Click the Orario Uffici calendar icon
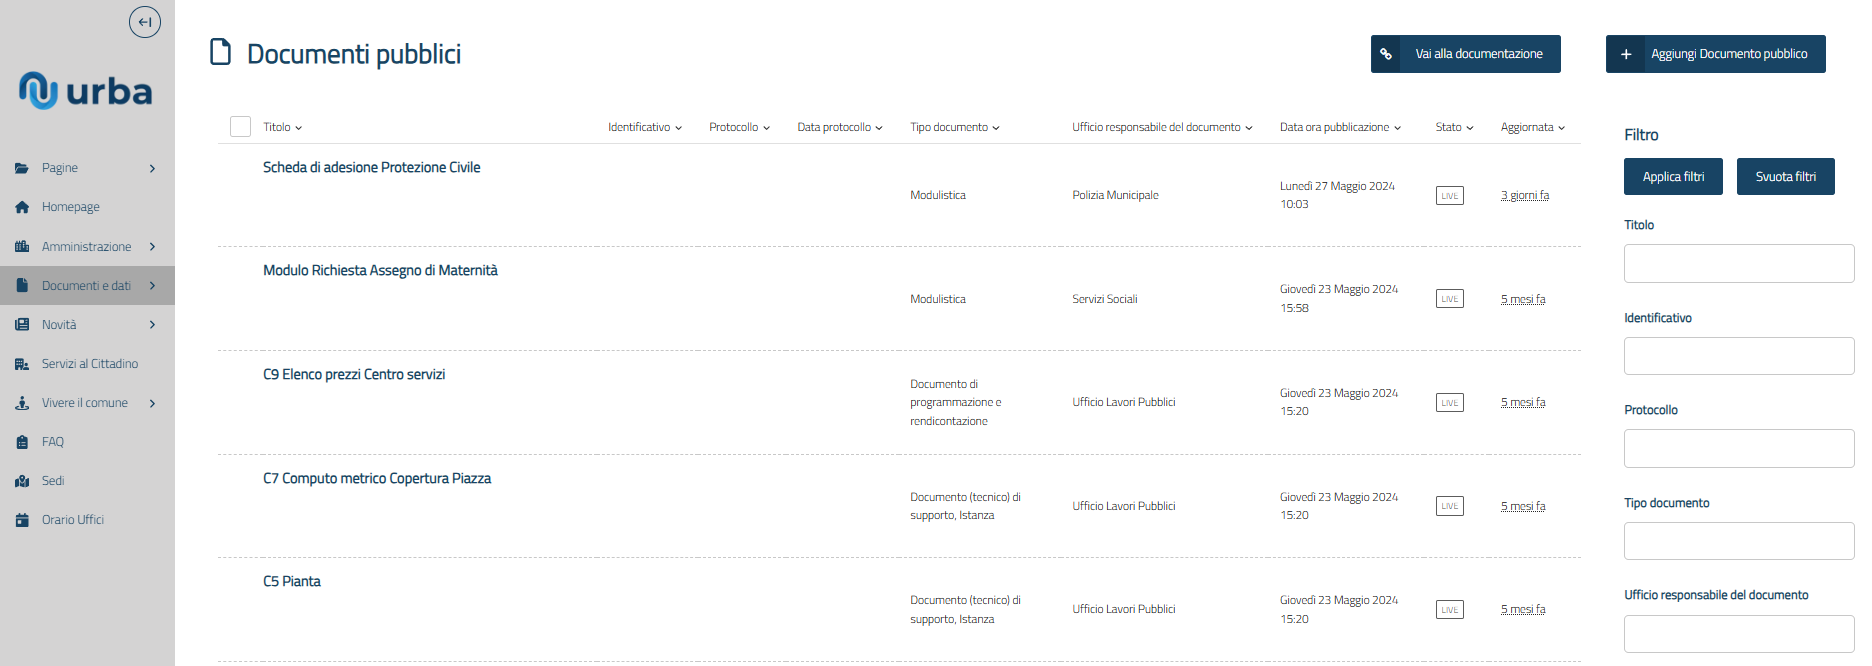The height and width of the screenshot is (666, 1872). (x=22, y=520)
